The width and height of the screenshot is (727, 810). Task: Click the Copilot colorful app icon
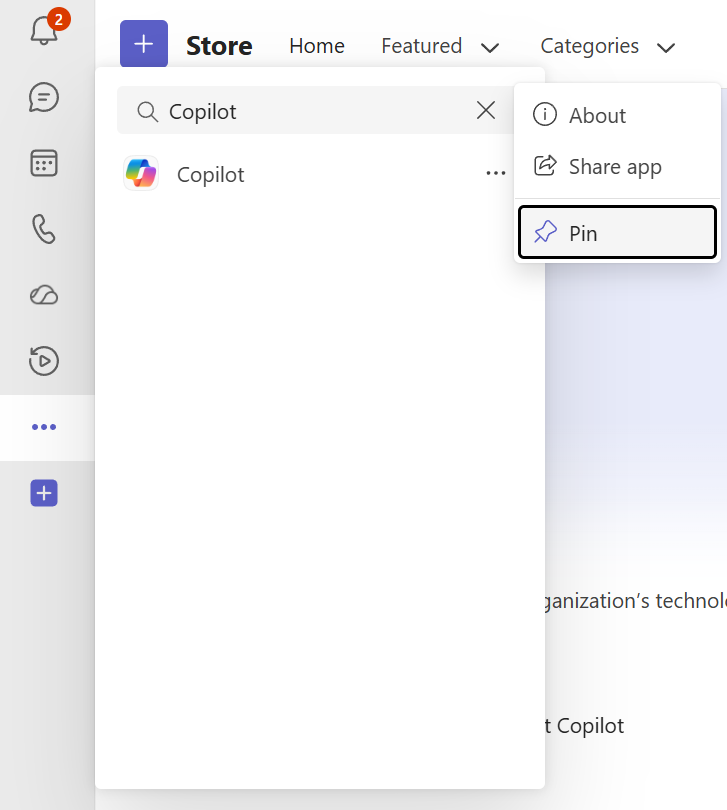tap(141, 174)
